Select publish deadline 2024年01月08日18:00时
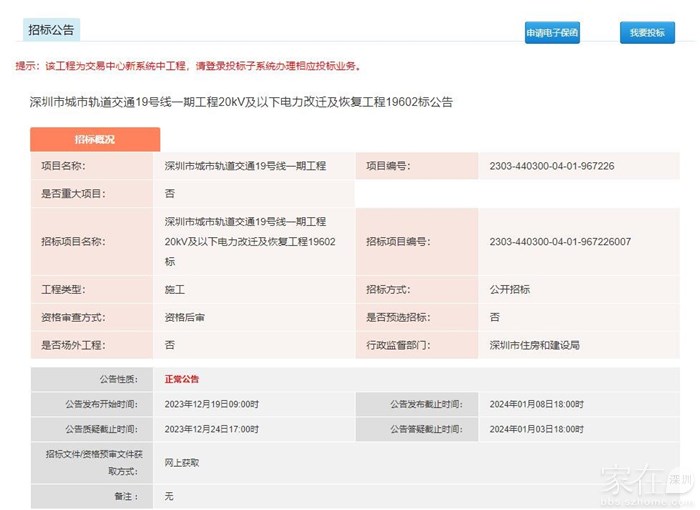Image resolution: width=700 pixels, height=510 pixels. (x=536, y=404)
